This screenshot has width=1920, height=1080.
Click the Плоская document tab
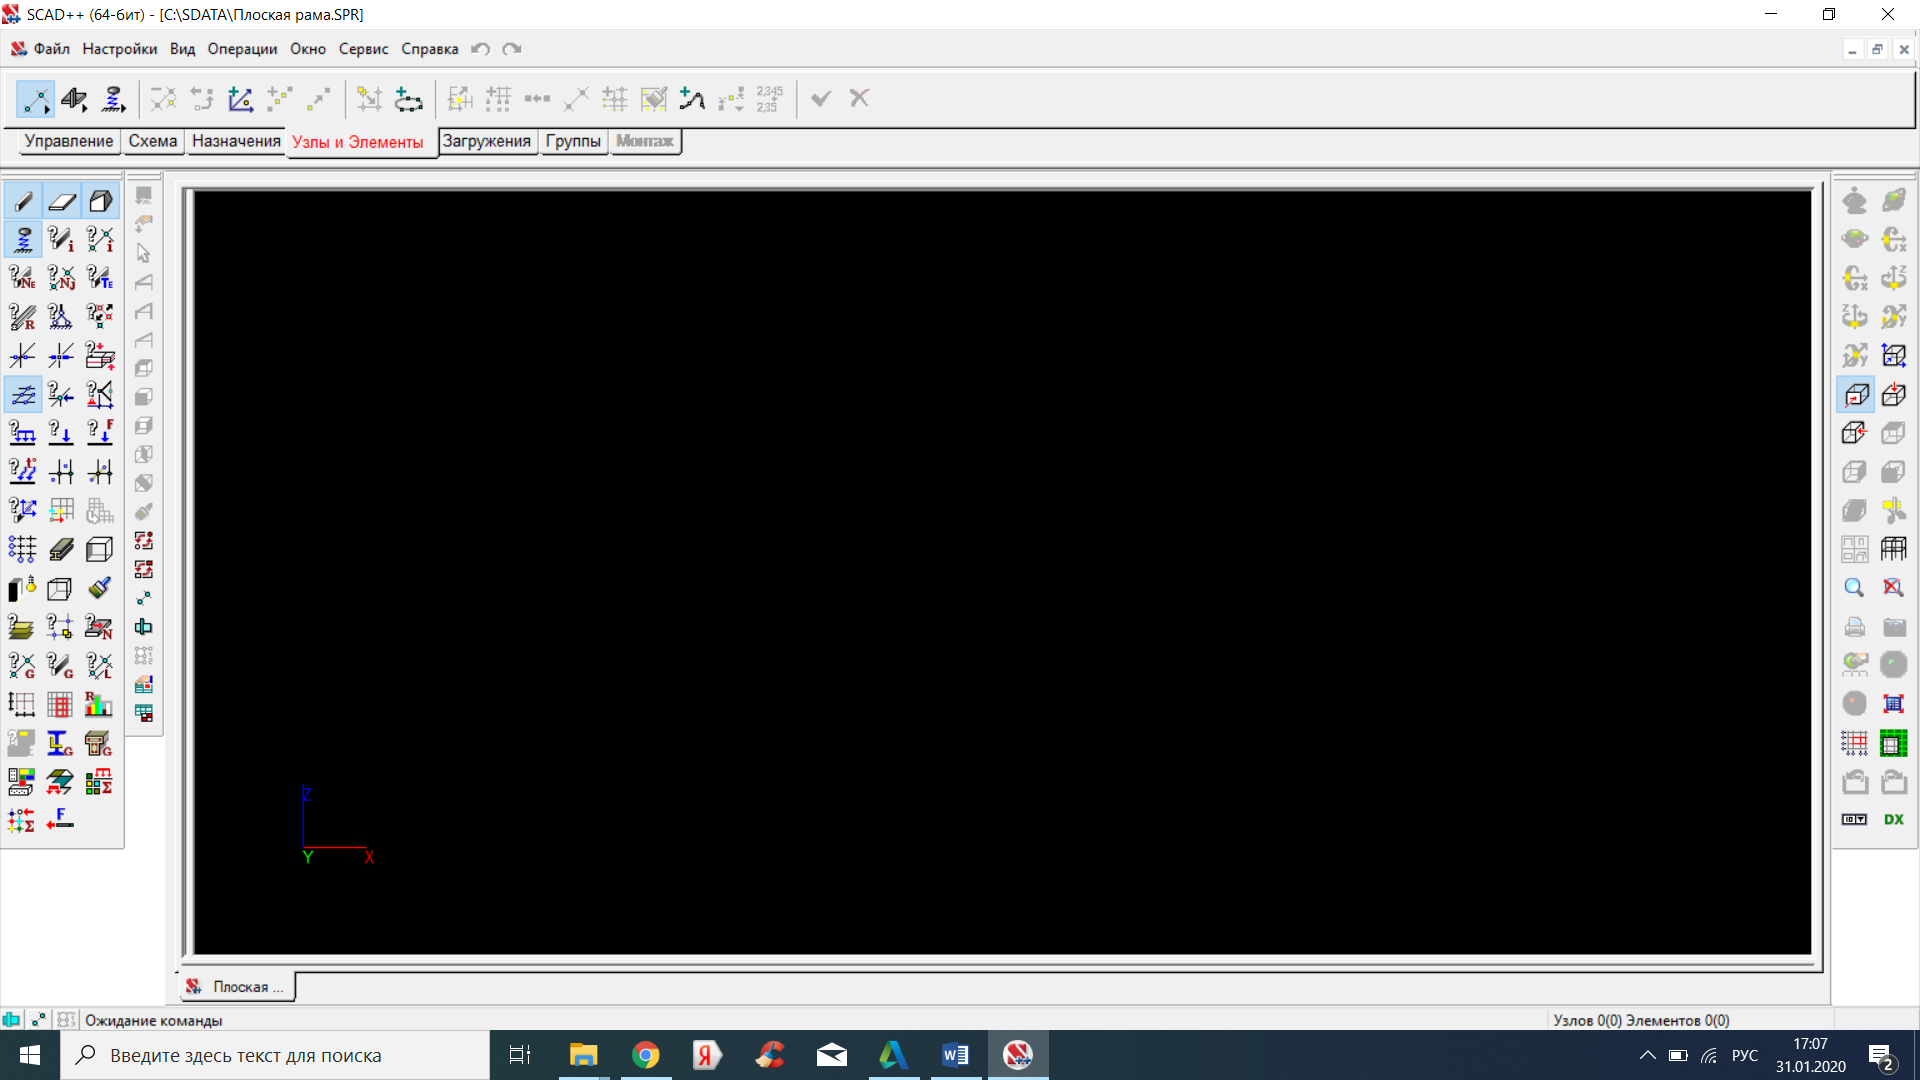238,987
